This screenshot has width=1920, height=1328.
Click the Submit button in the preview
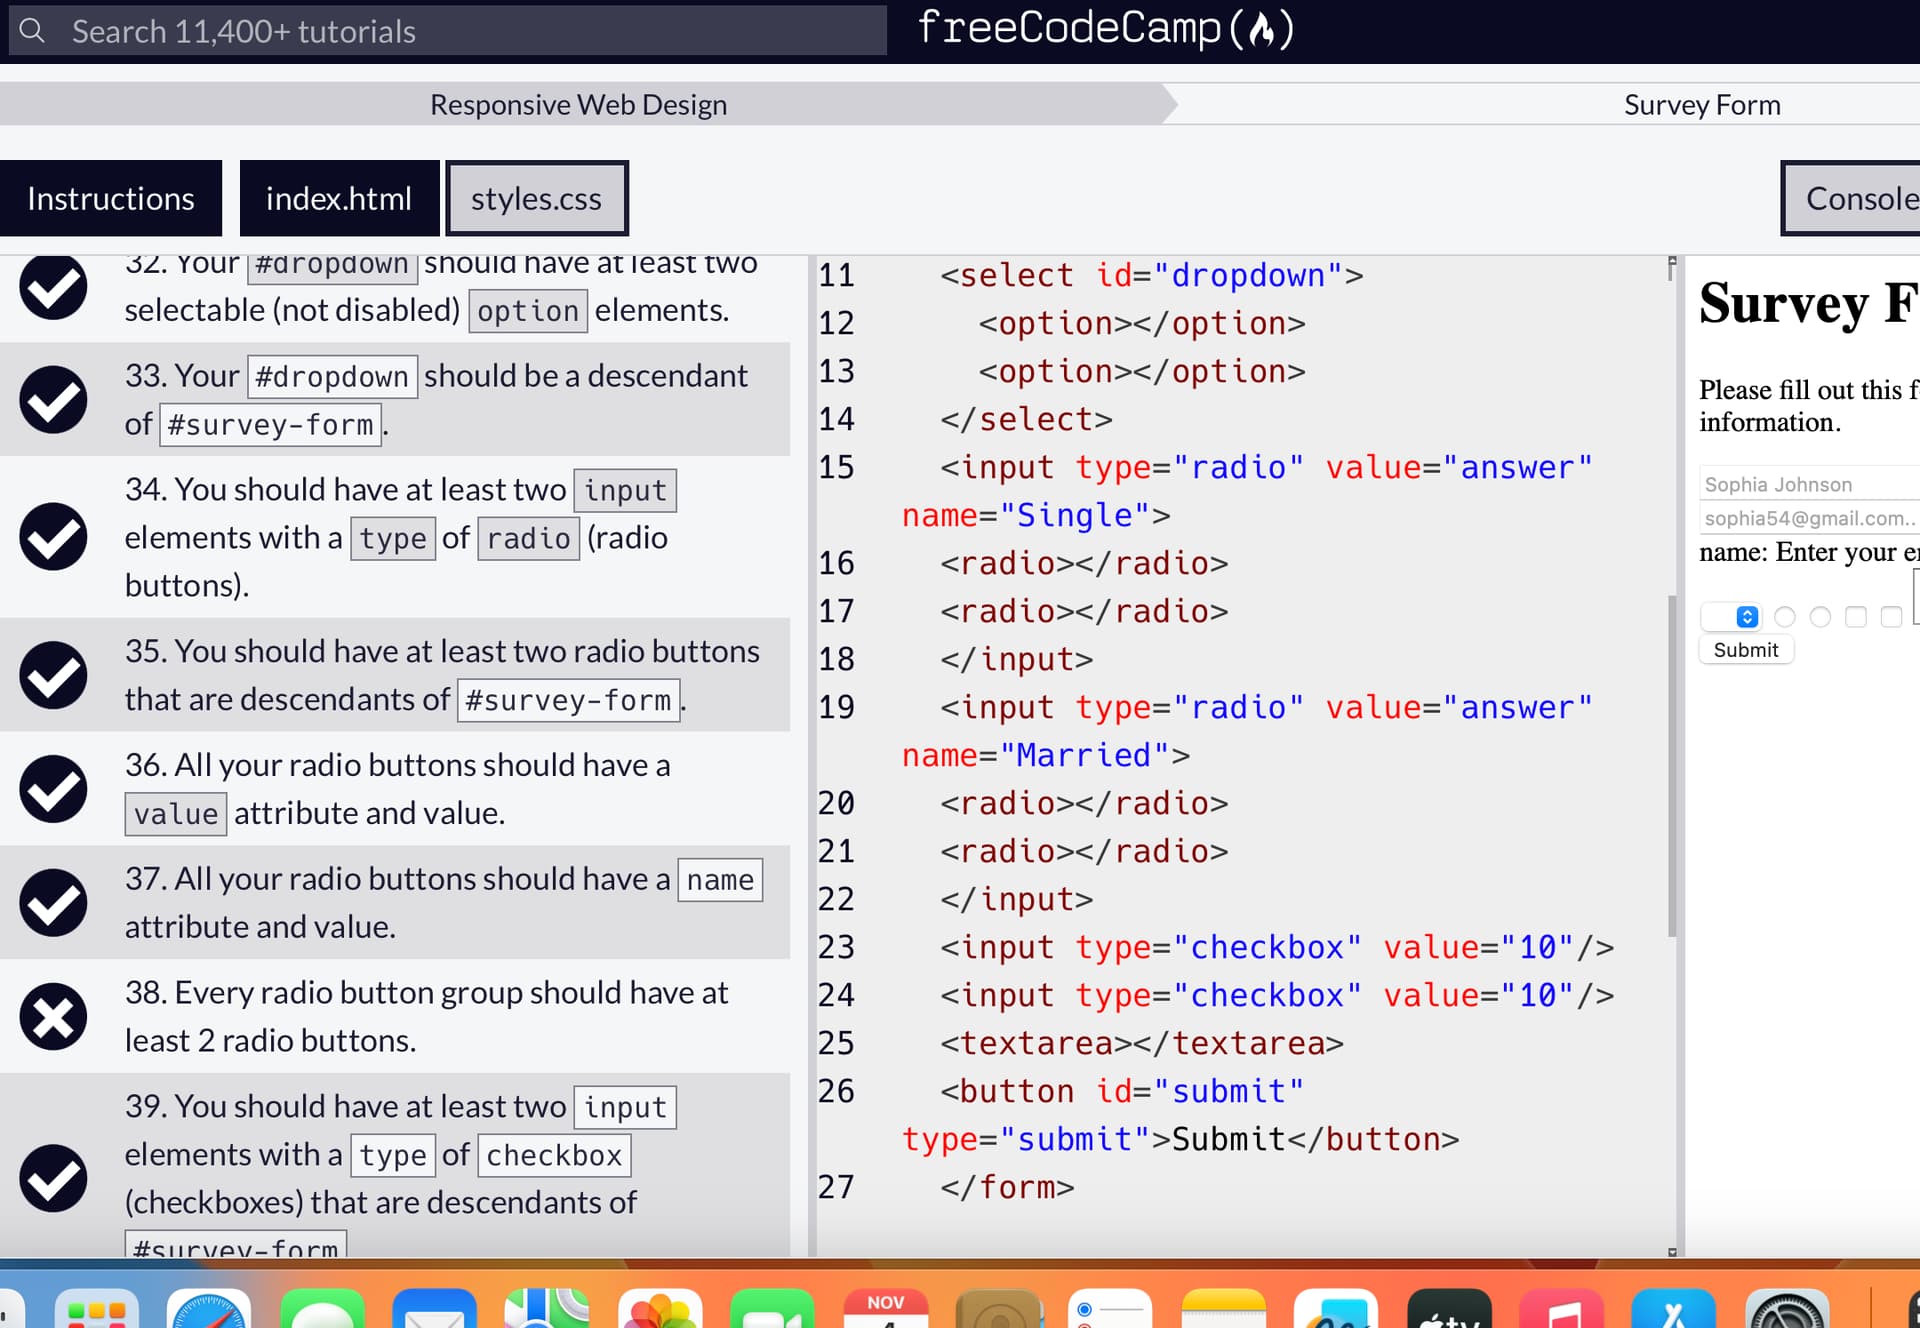point(1746,650)
